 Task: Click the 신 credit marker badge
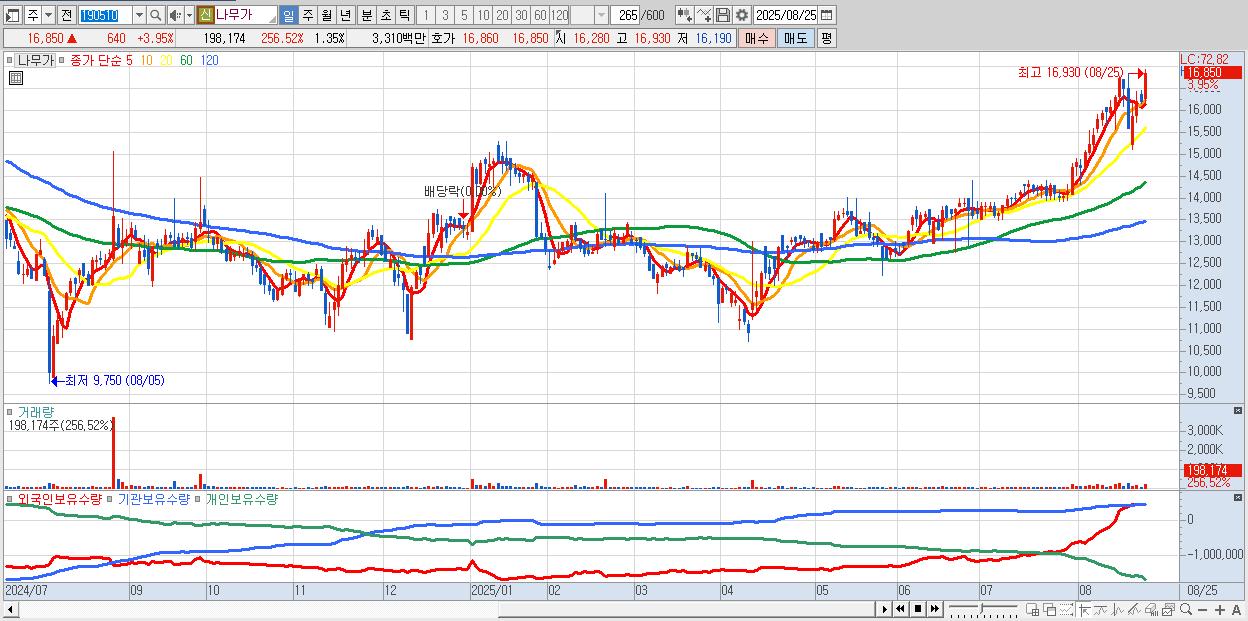coord(205,15)
